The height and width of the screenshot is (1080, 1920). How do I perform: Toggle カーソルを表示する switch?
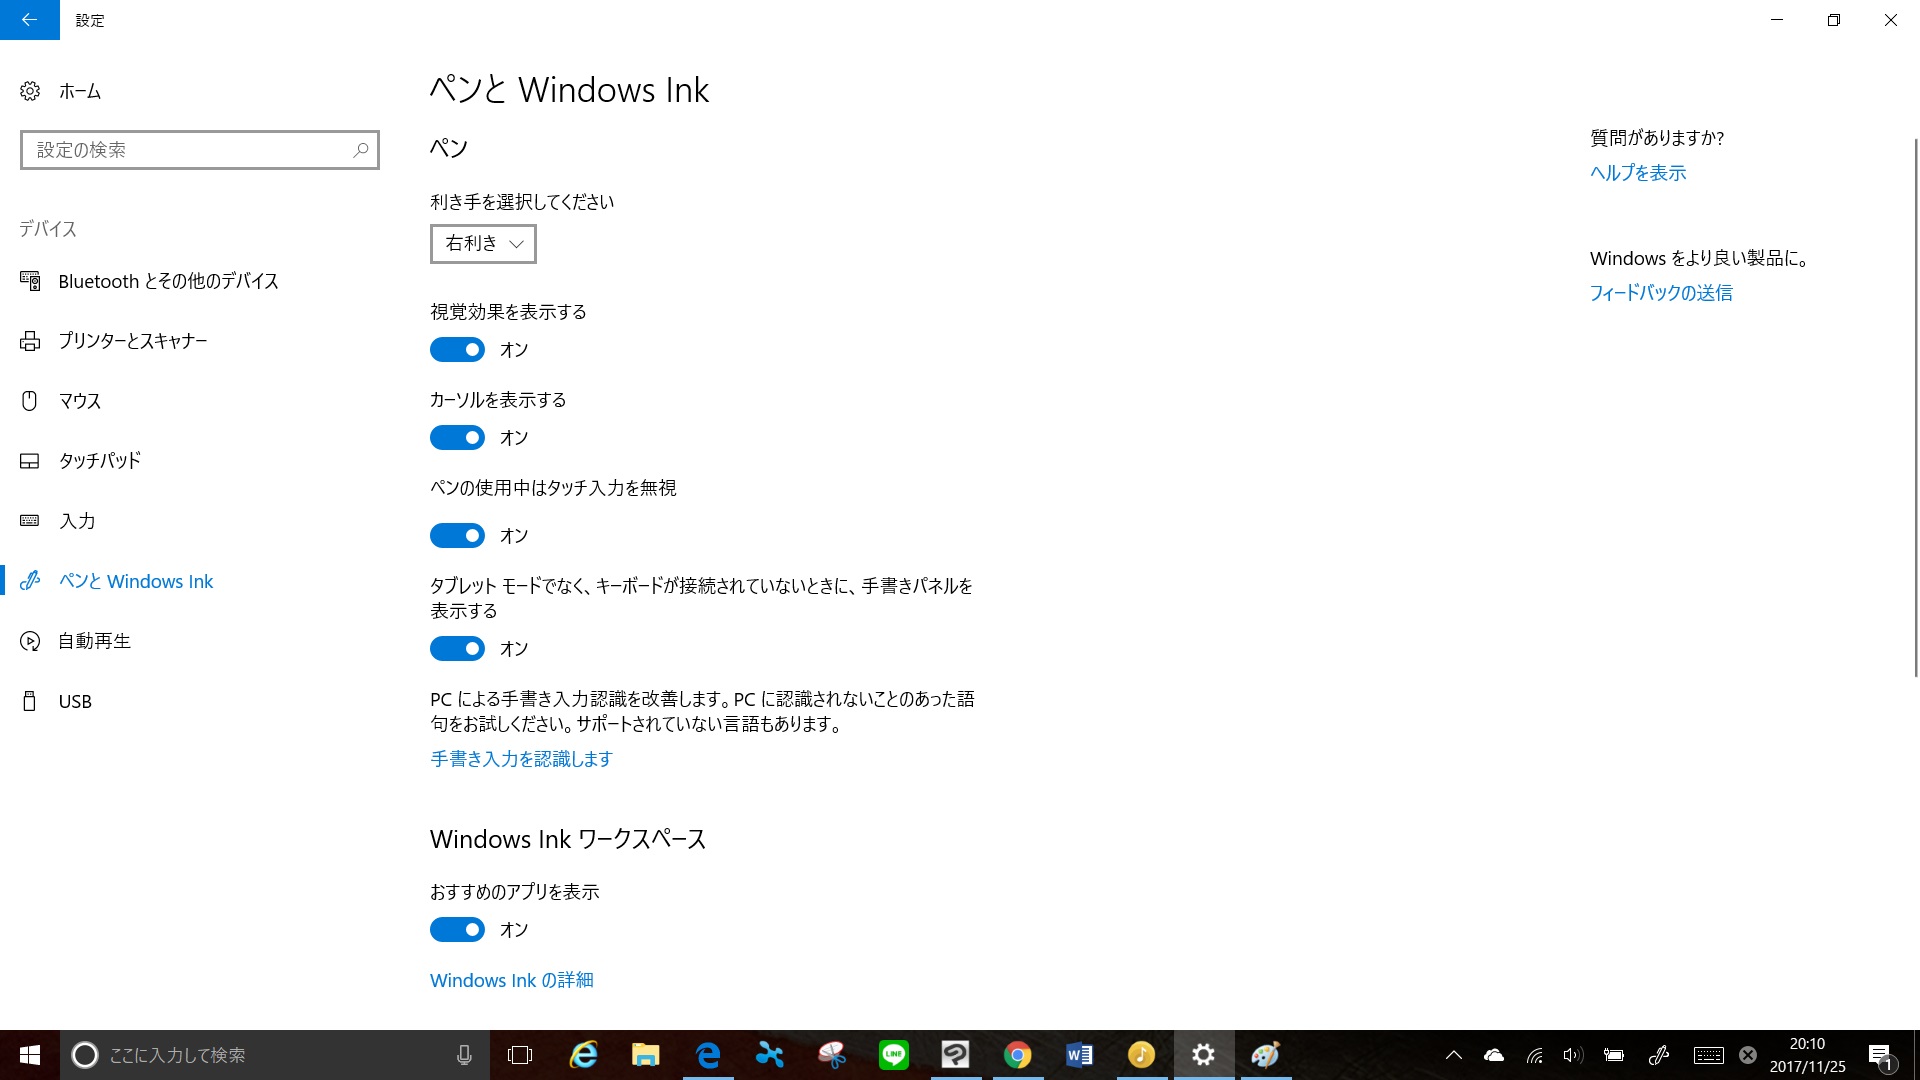click(x=457, y=437)
